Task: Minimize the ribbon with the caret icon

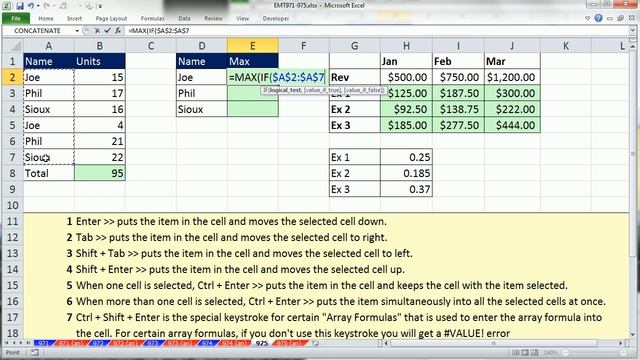Action: pyautogui.click(x=587, y=18)
